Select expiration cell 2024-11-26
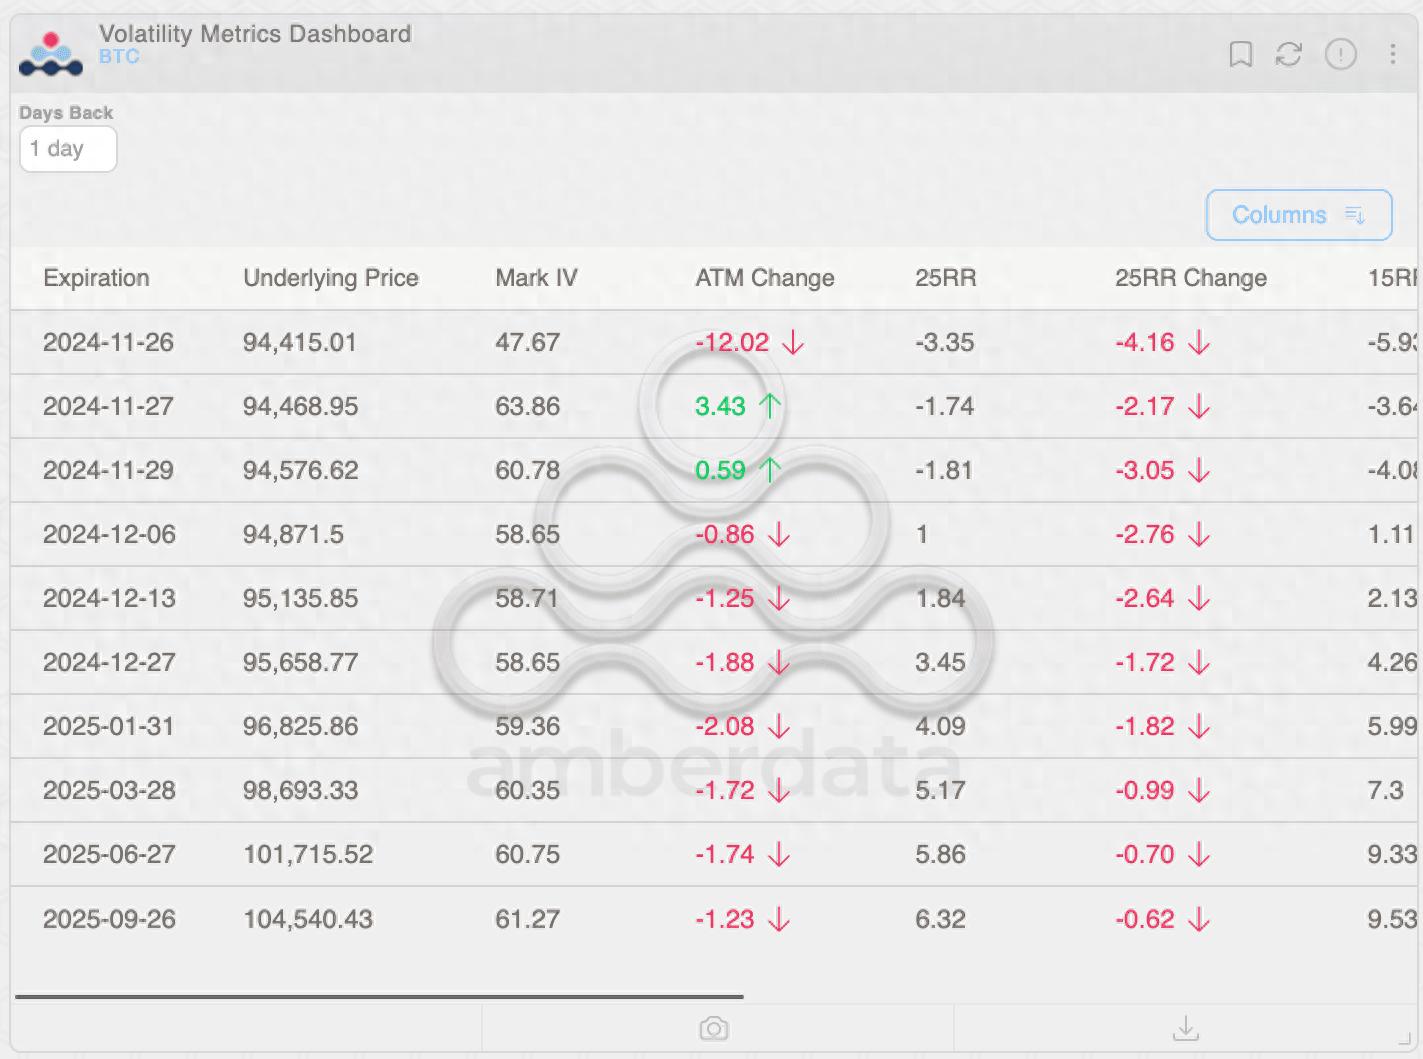The image size is (1423, 1059). 108,342
